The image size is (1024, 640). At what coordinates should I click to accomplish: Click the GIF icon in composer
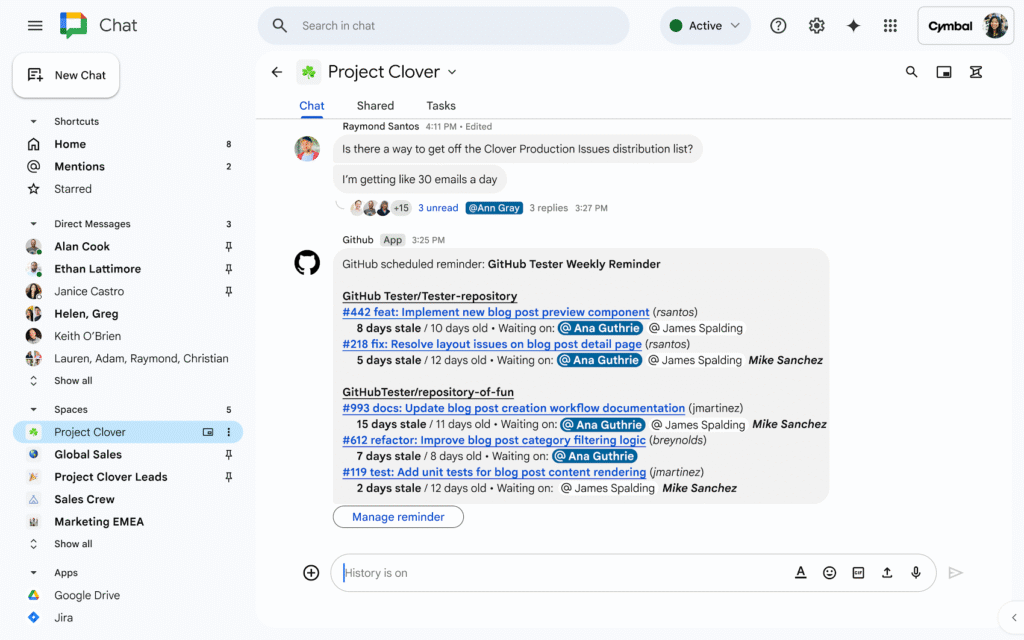coord(858,573)
